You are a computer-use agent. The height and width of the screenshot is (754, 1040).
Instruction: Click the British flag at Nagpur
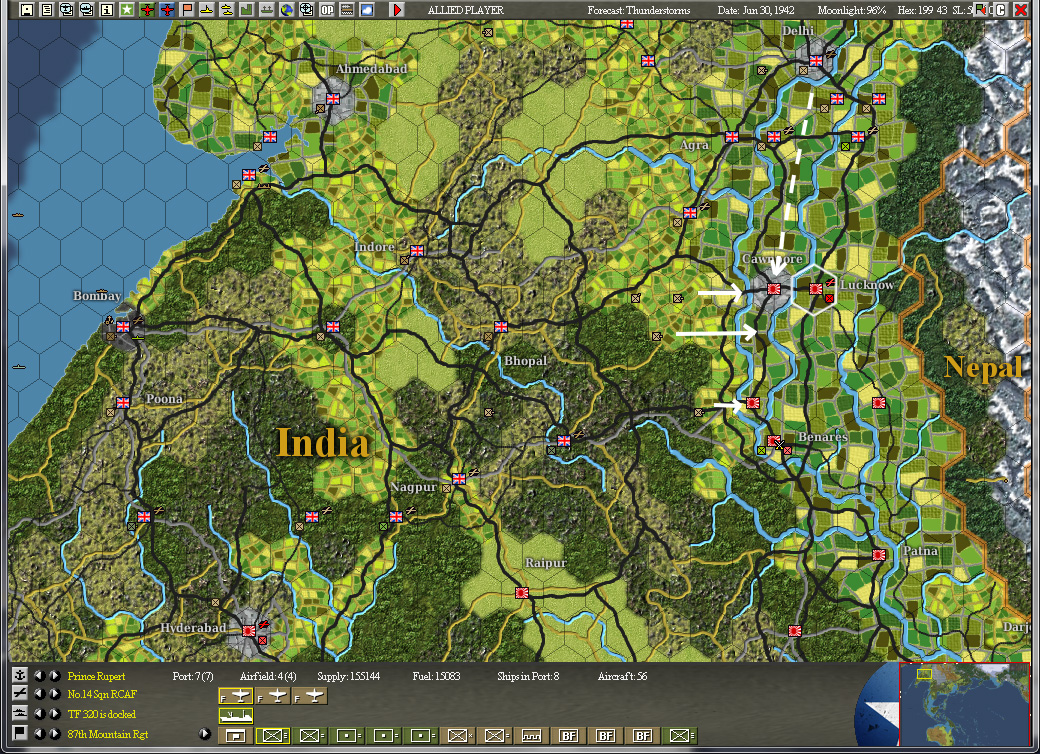pos(458,479)
